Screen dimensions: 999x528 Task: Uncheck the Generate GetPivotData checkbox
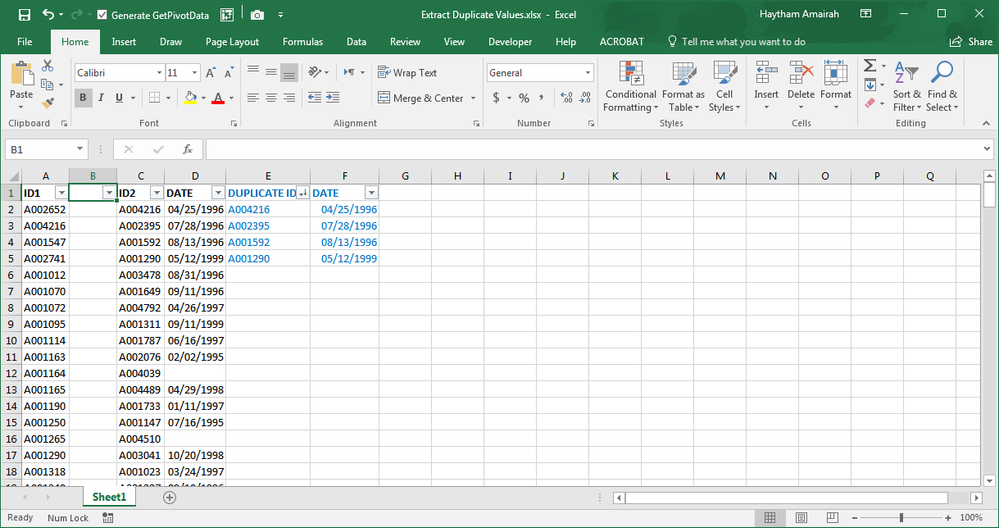[x=103, y=15]
